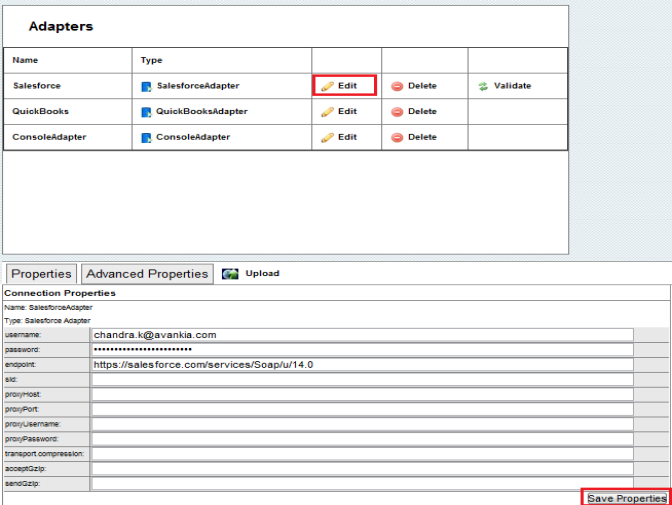Focus the username input field
This screenshot has width=672, height=505.
tap(362, 335)
